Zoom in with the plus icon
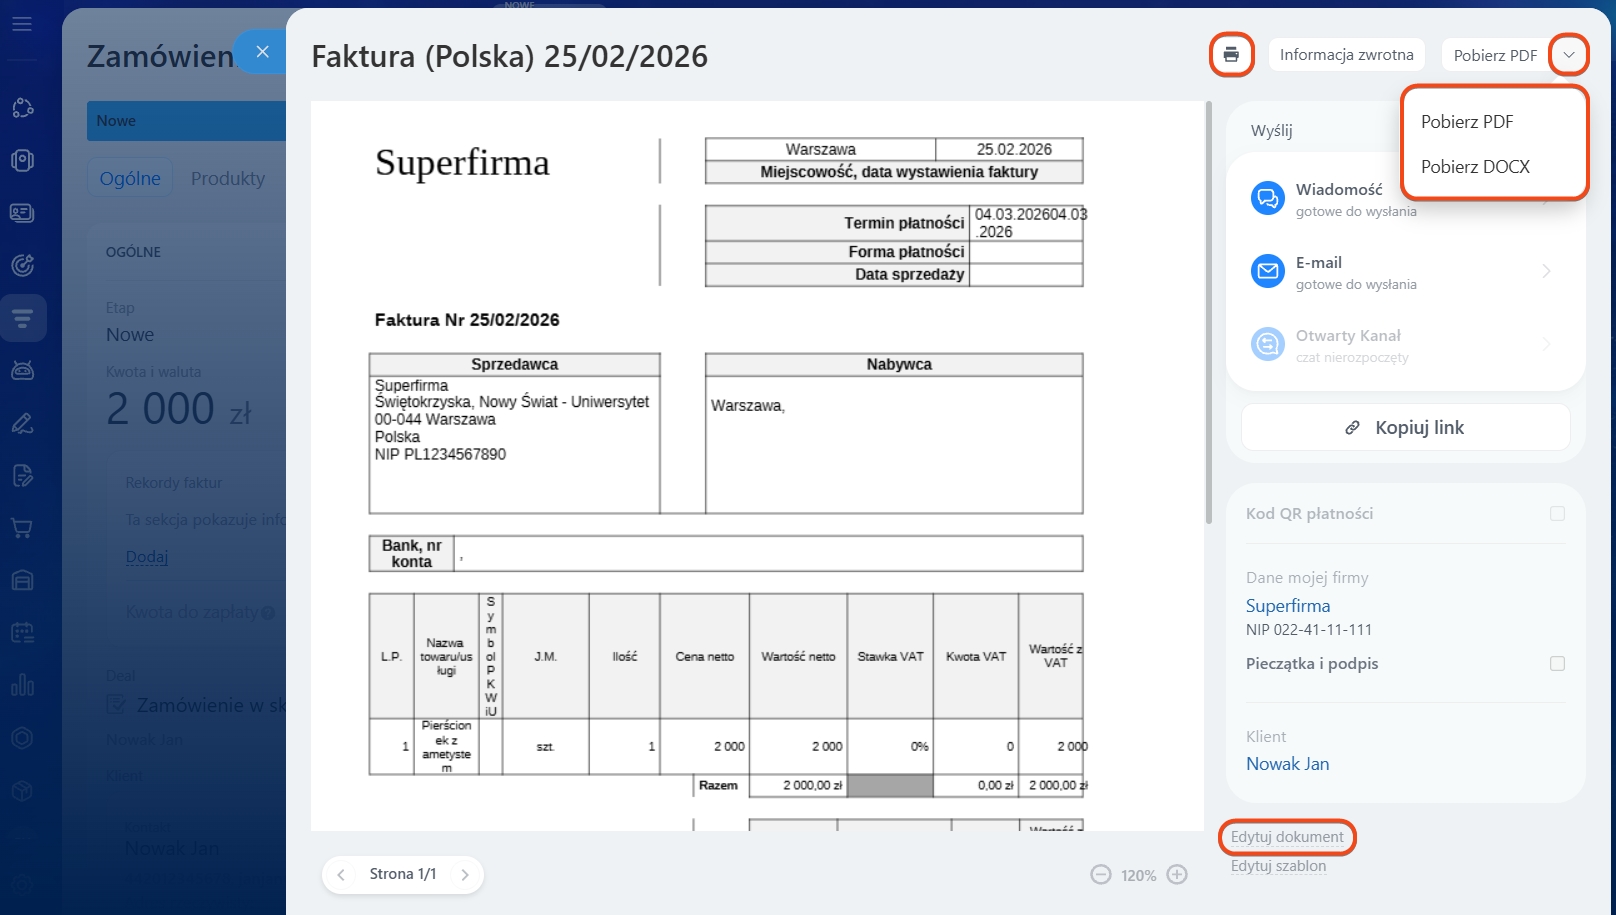The image size is (1616, 915). tap(1178, 875)
